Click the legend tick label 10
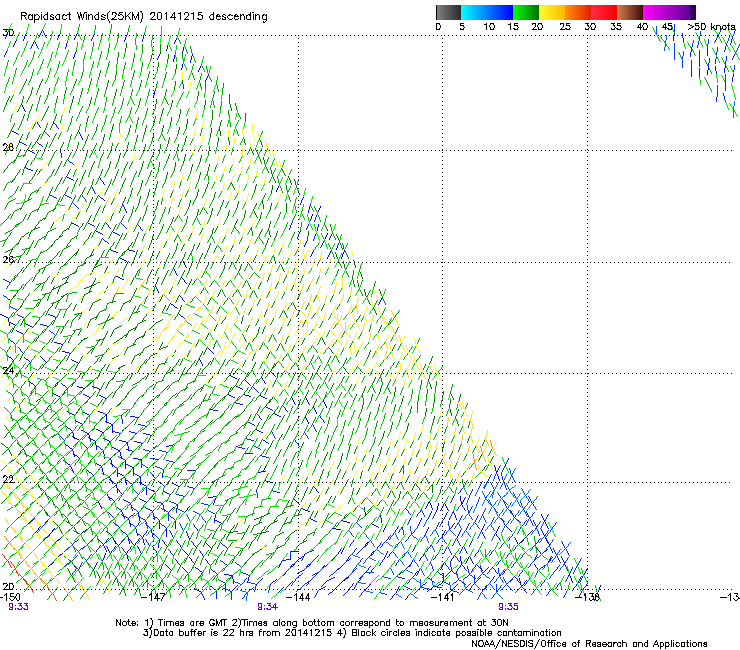 (489, 27)
